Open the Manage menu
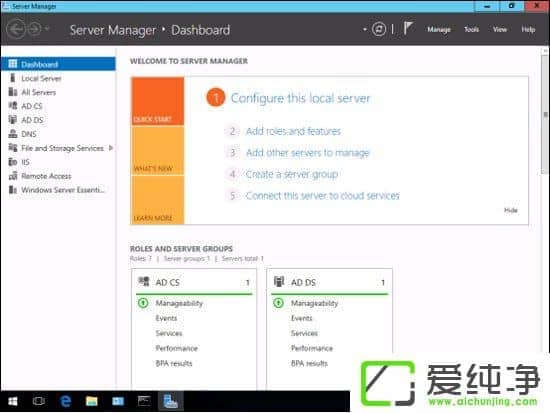This screenshot has height=413, width=550. click(439, 29)
